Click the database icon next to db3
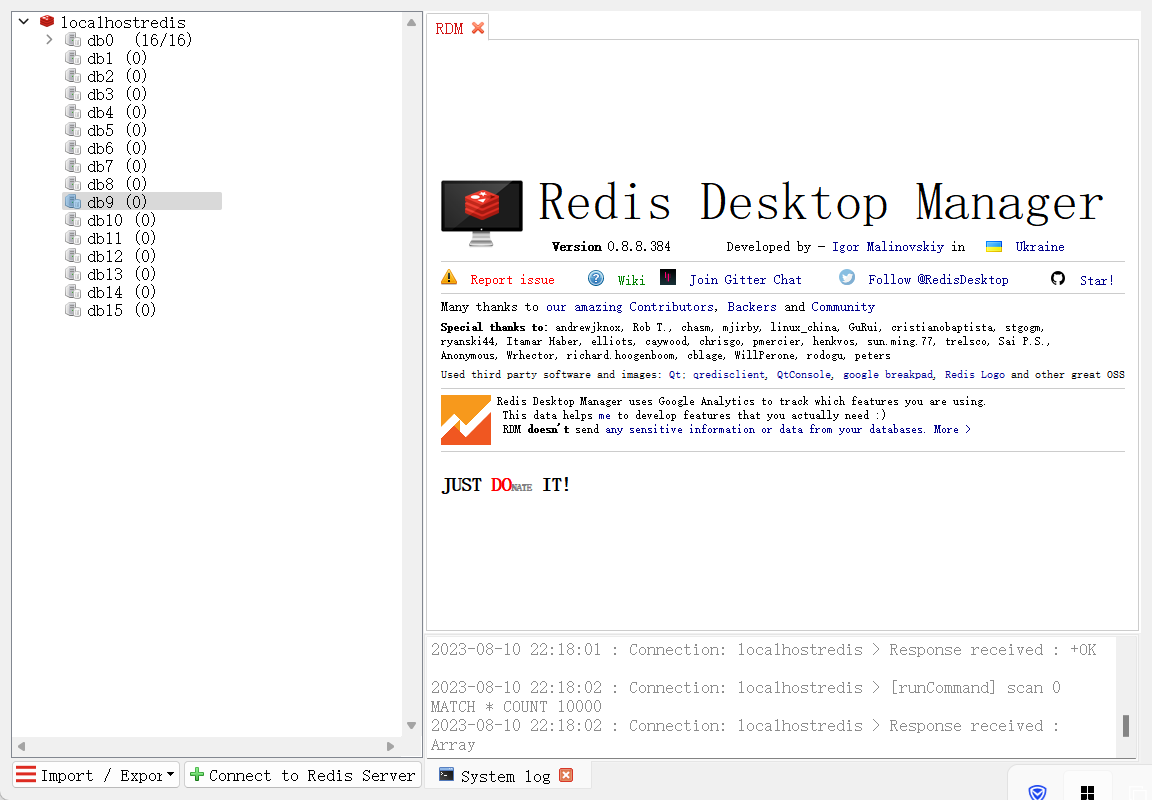This screenshot has width=1152, height=800. pos(73,93)
